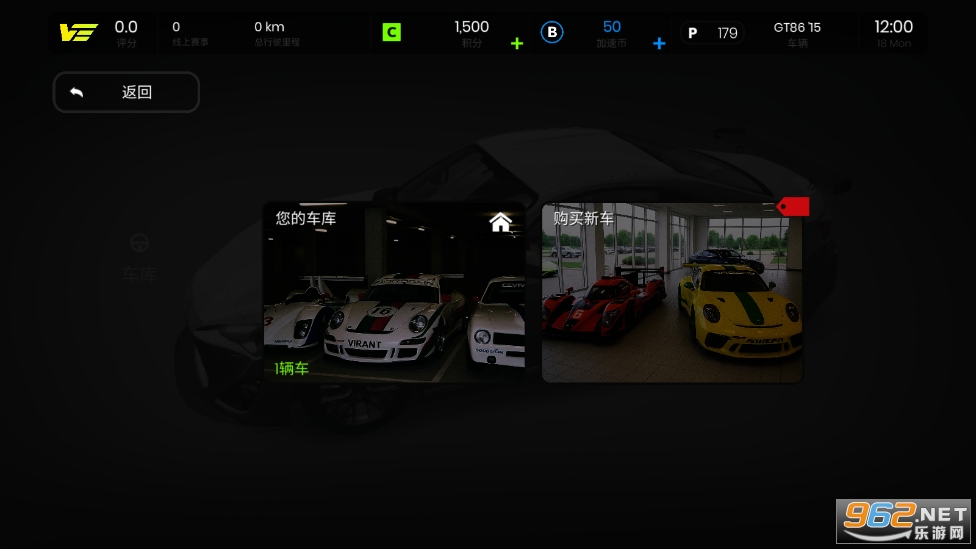Viewport: 976px width, 549px height.
Task: Click the yellow VE logo icon
Action: click(x=78, y=33)
